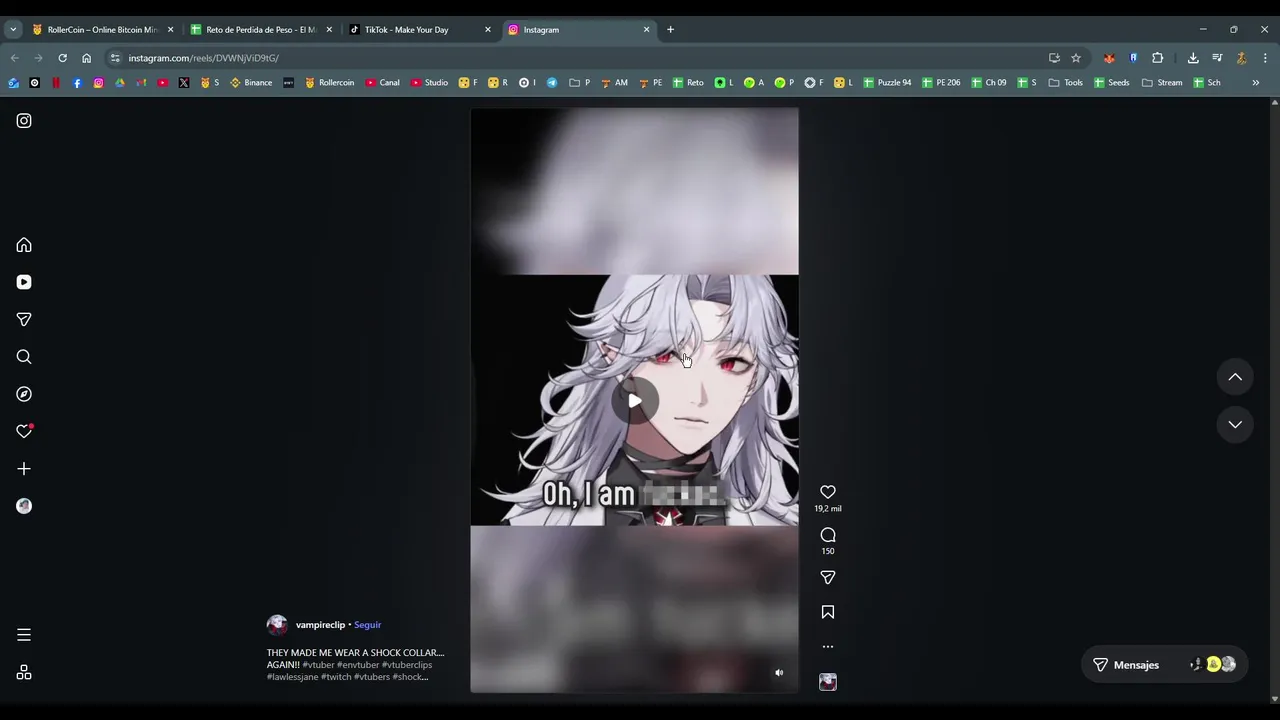Open the Telegram bookmark icon
Viewport: 1280px width, 720px height.
coord(552,83)
